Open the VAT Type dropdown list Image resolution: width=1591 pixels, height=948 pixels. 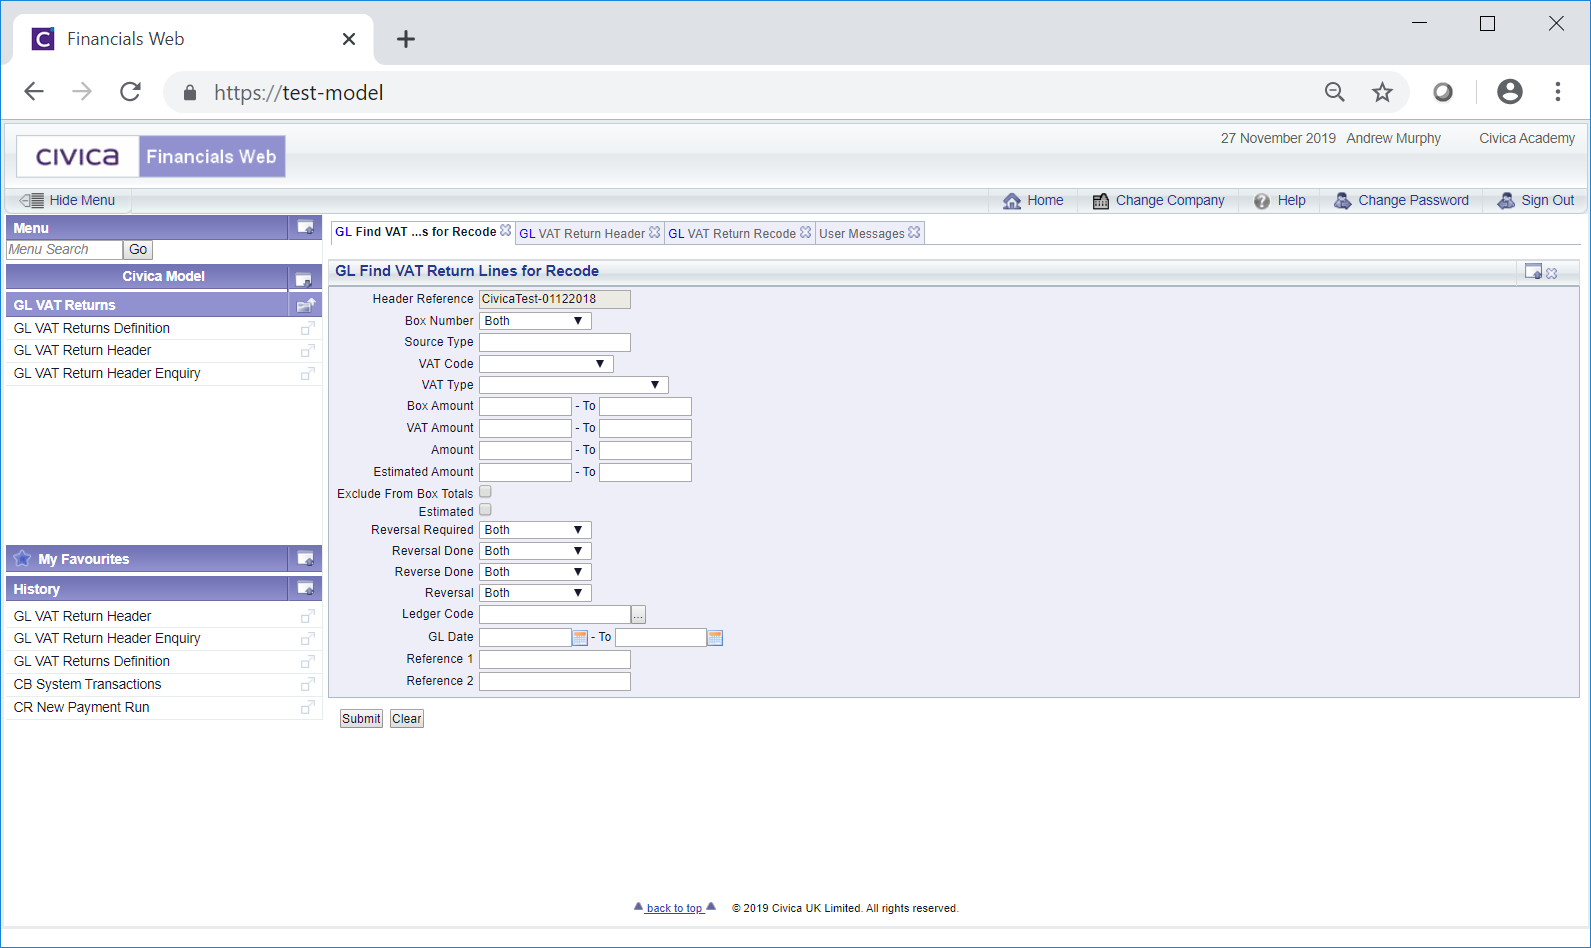573,385
